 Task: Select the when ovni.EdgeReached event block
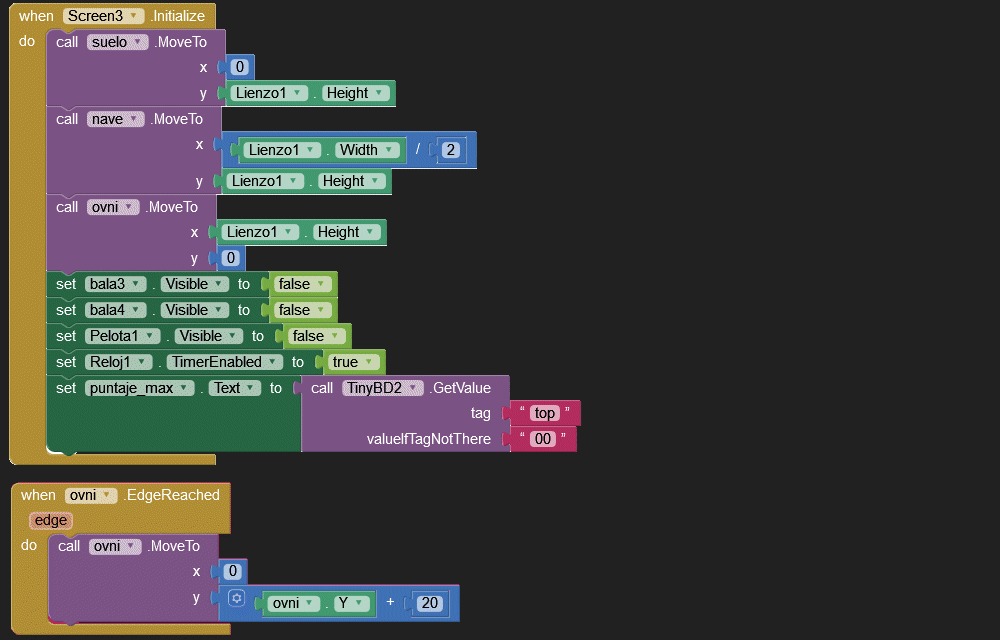click(x=40, y=495)
